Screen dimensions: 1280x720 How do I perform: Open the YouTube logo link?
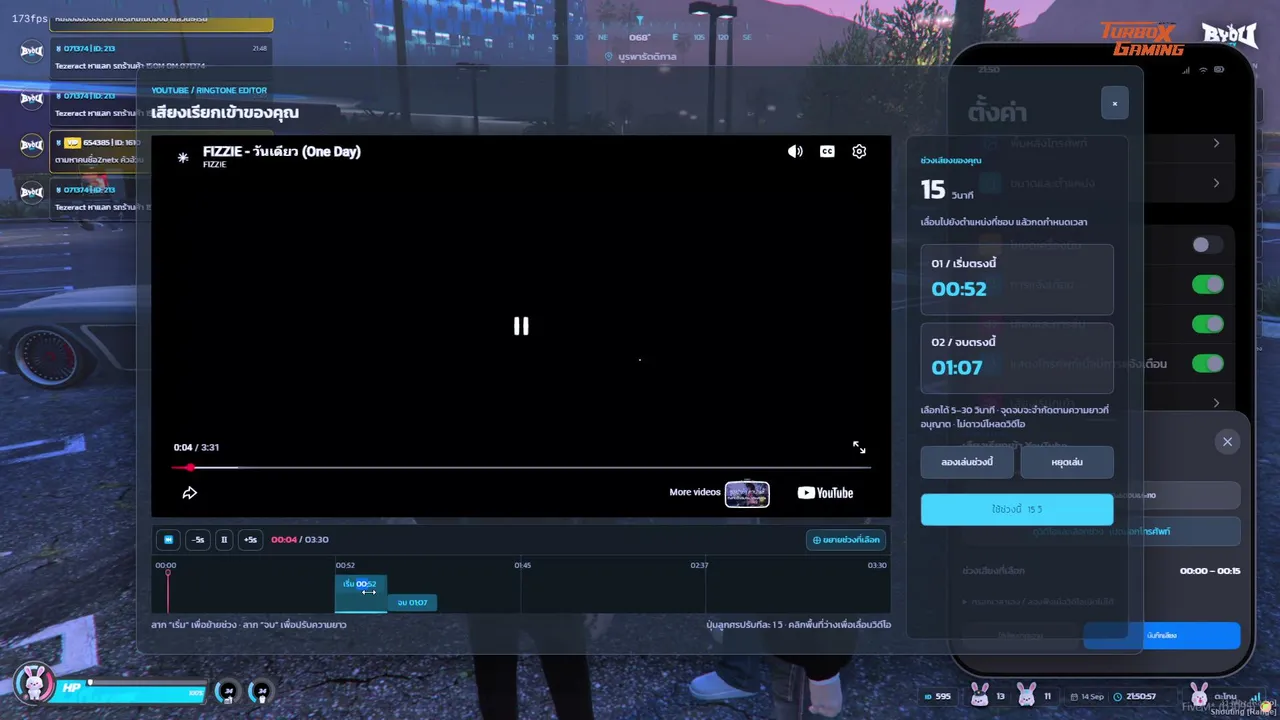825,493
